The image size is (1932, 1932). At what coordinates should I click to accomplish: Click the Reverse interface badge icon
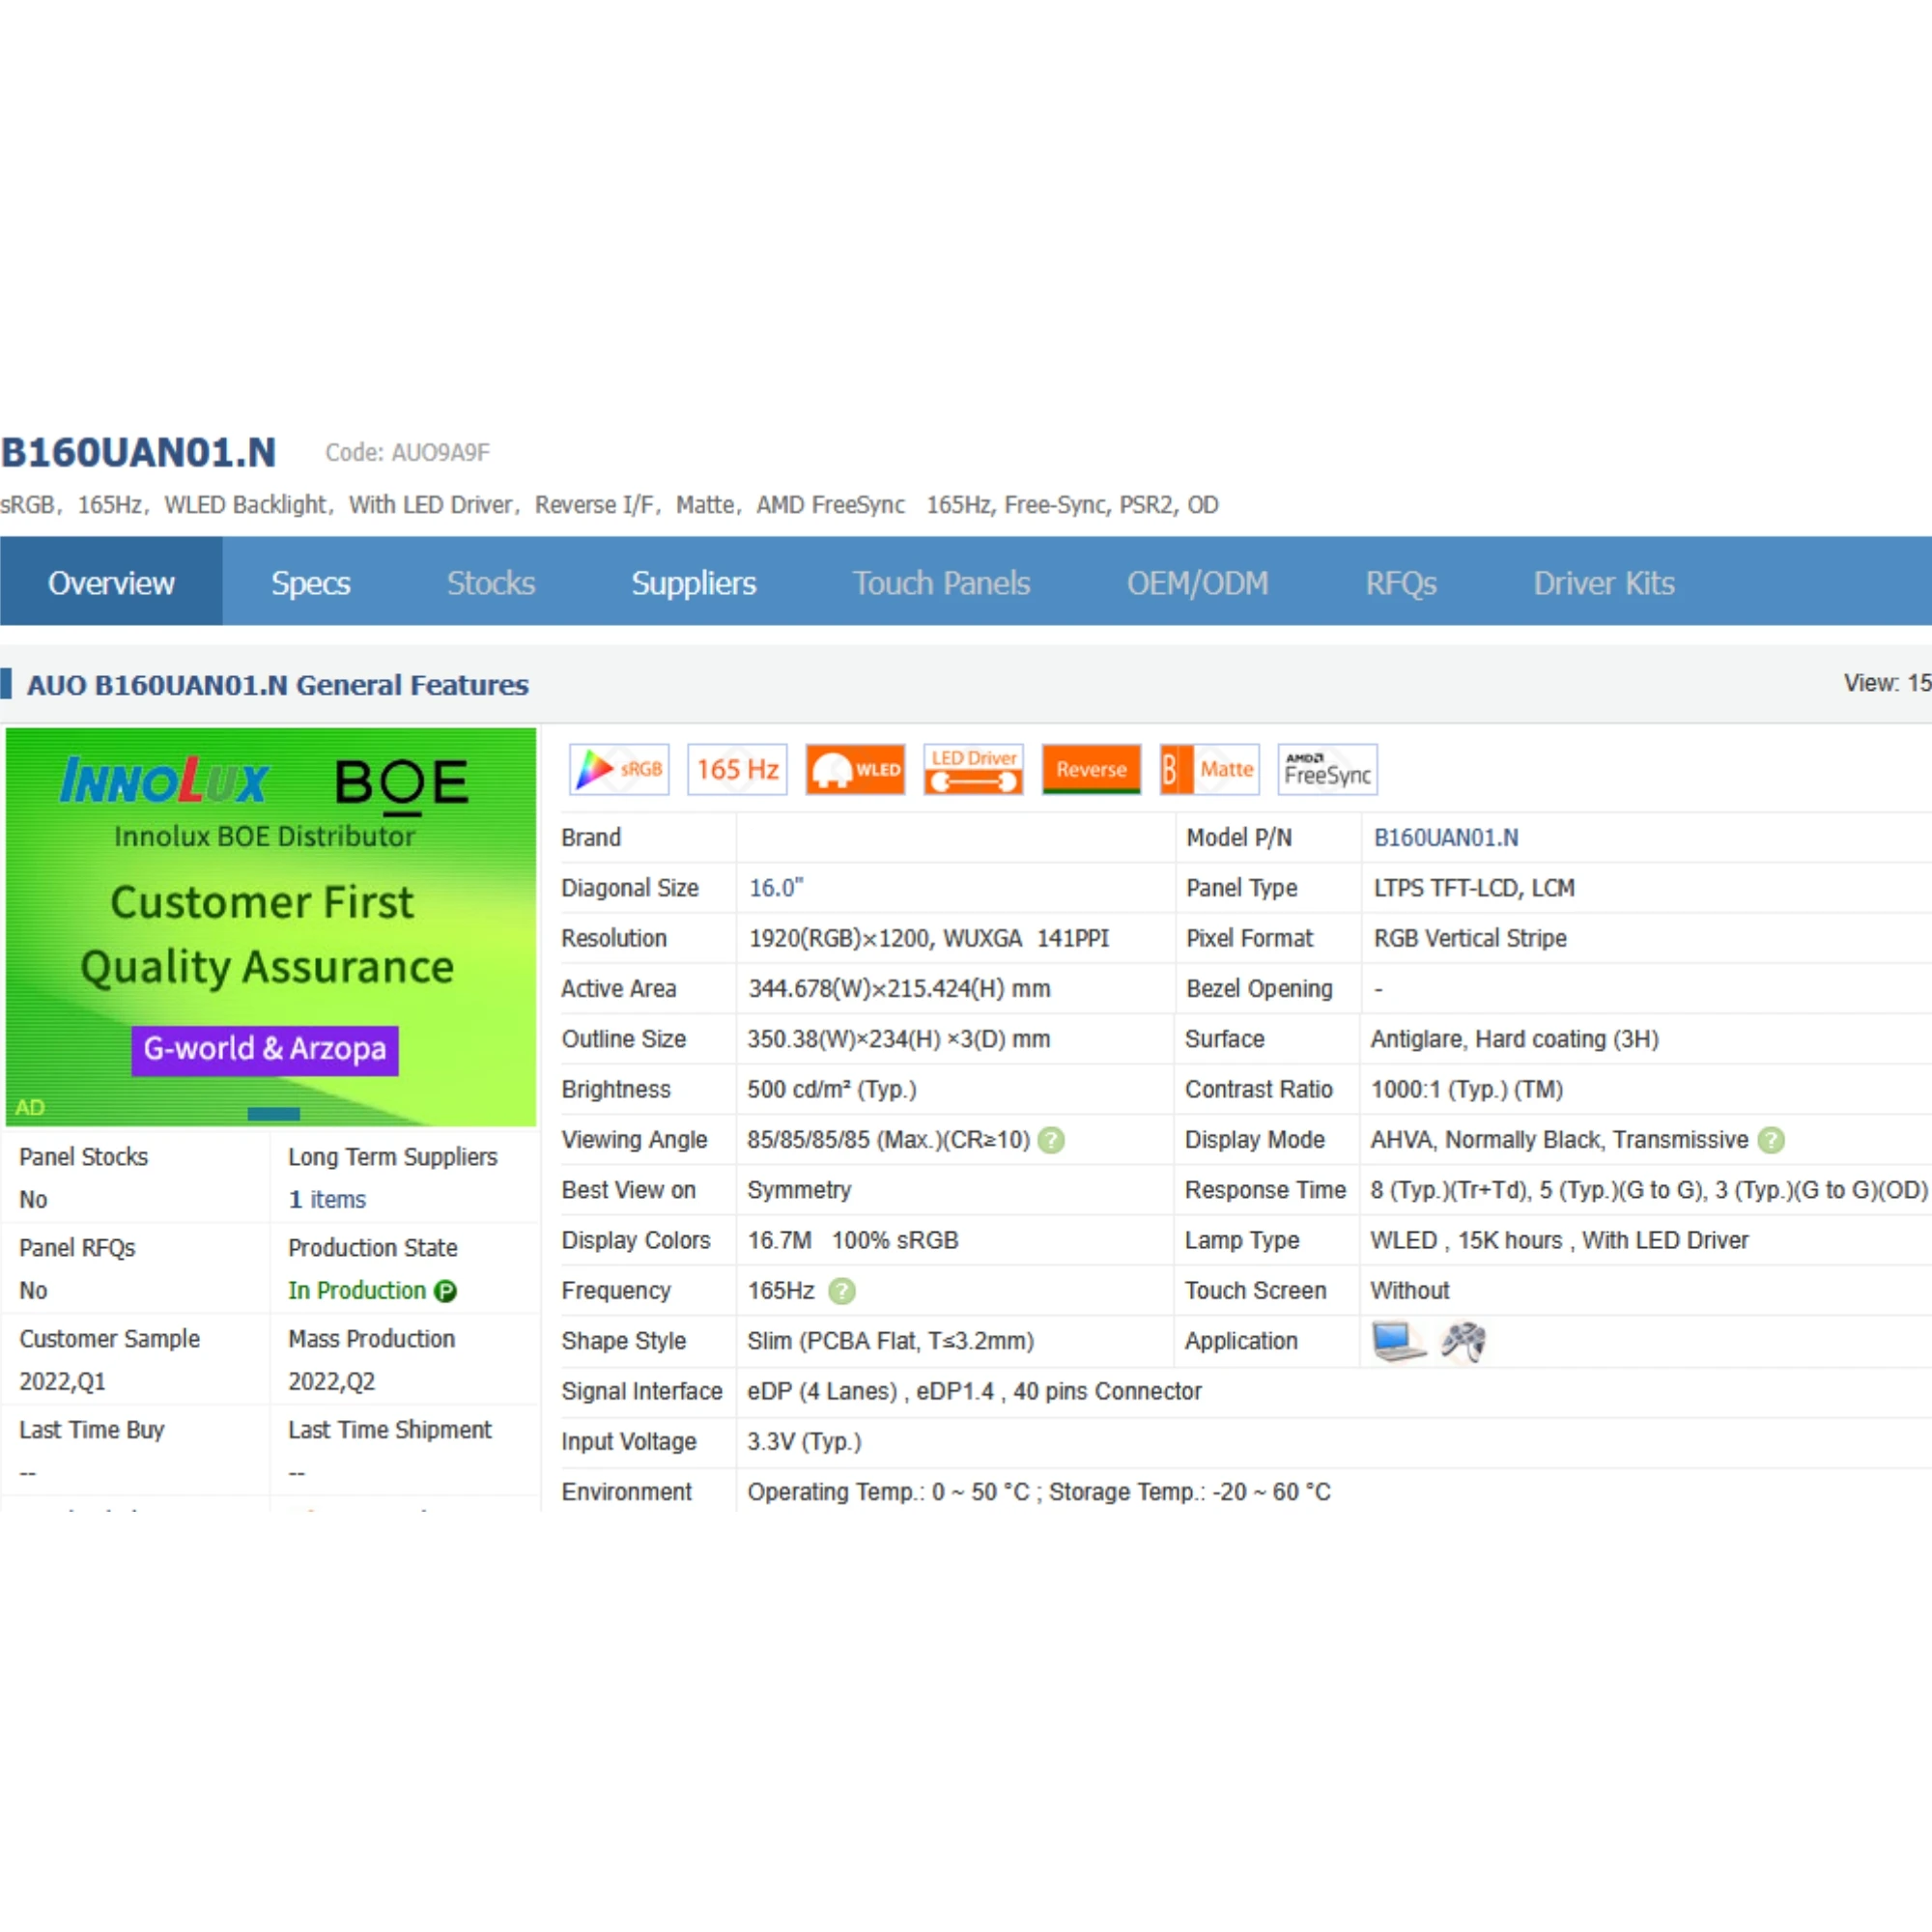1090,769
